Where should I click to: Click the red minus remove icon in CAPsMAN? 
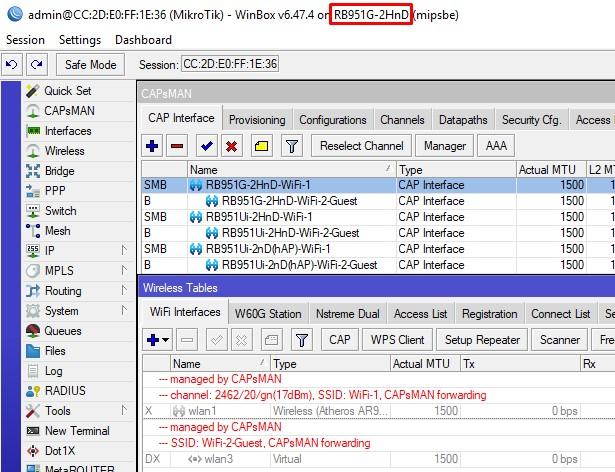pyautogui.click(x=178, y=146)
